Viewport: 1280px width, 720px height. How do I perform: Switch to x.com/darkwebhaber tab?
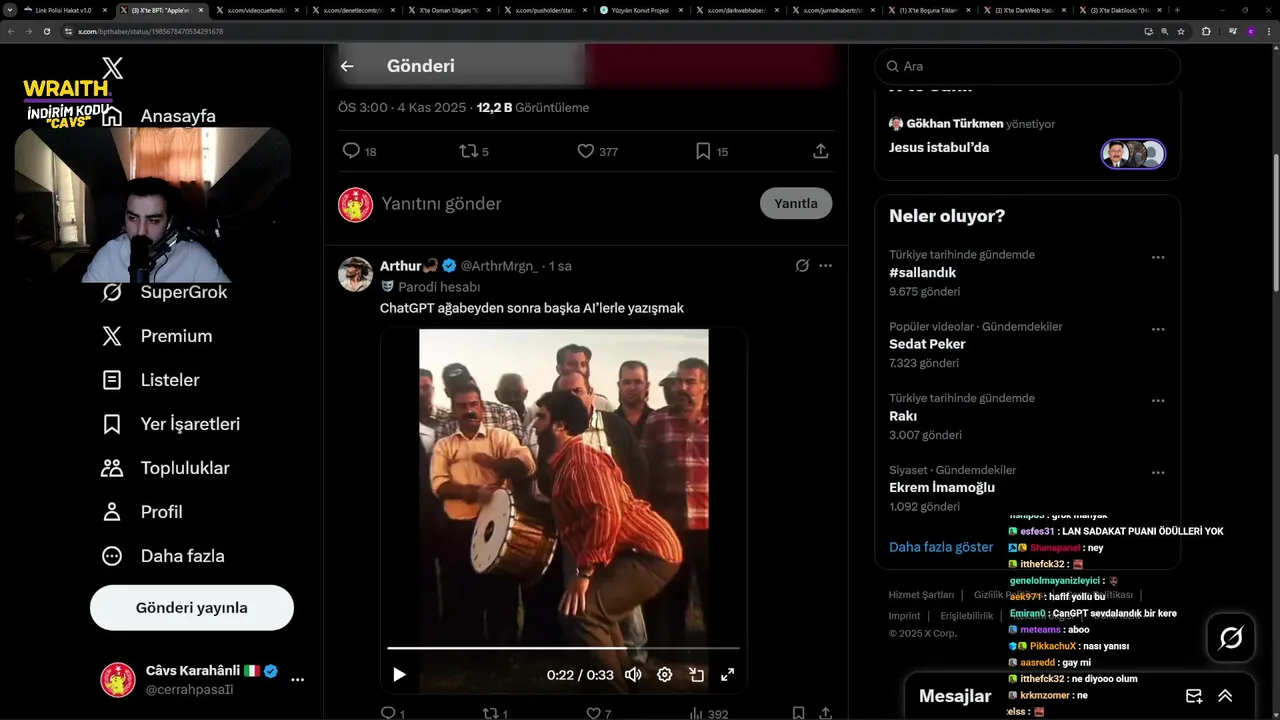click(x=737, y=10)
